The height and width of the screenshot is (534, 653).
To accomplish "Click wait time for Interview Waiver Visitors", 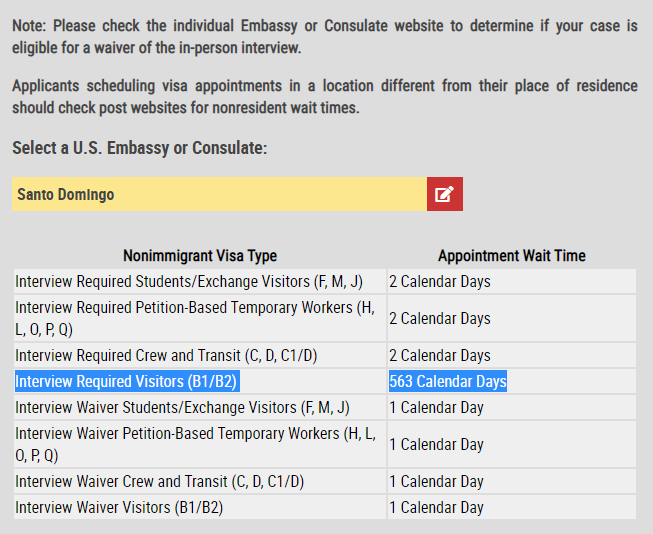I will pos(436,507).
